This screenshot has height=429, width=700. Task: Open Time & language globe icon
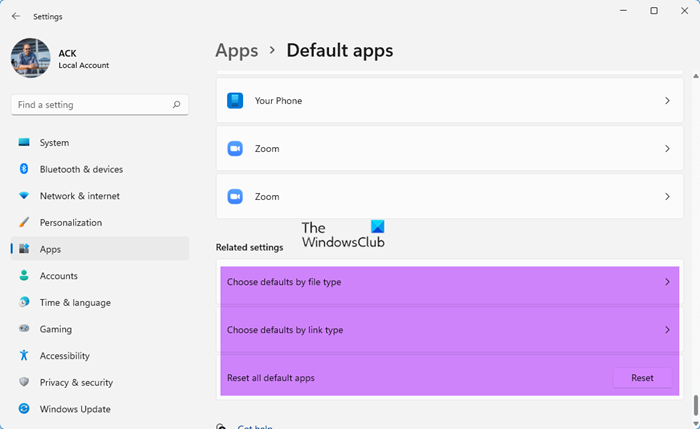(24, 303)
